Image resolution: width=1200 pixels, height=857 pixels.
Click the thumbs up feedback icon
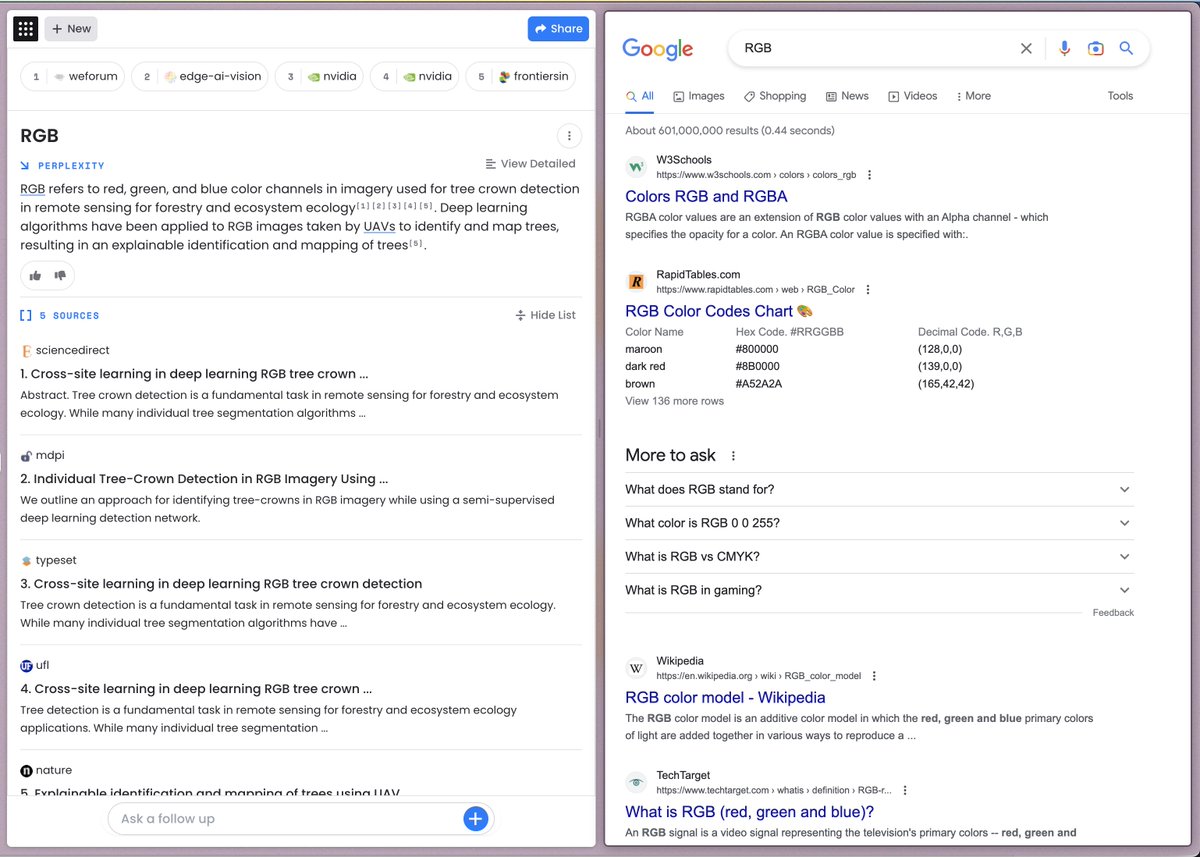tap(36, 275)
